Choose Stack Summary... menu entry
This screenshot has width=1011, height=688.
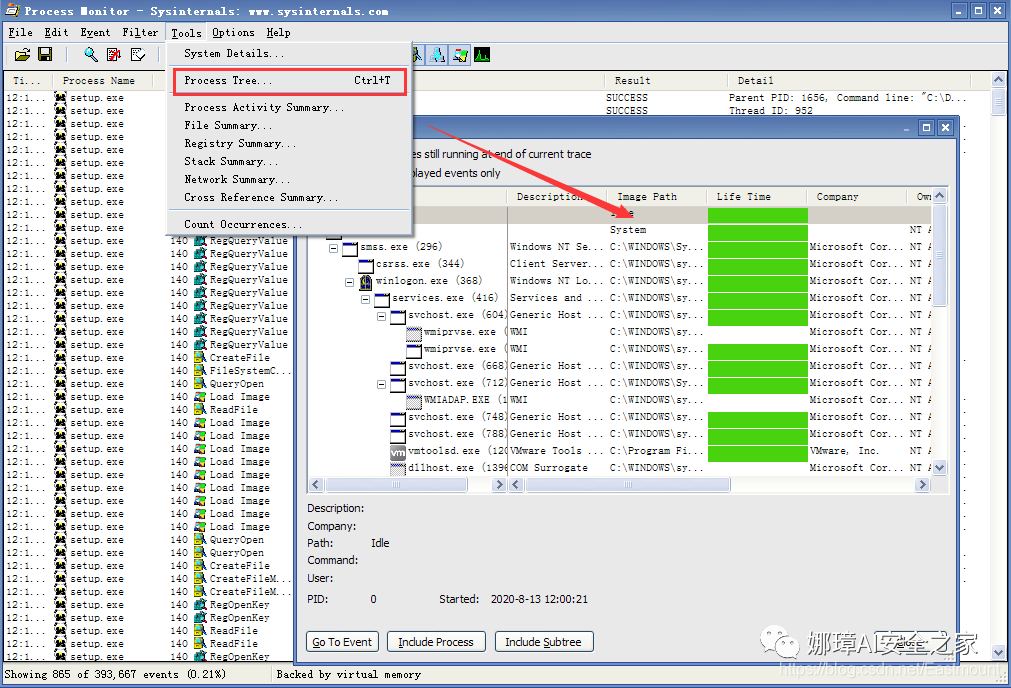[289, 162]
